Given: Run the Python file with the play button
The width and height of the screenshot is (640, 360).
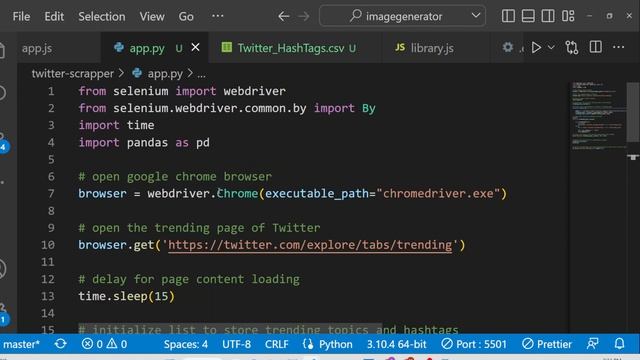Looking at the screenshot, I should 536,48.
